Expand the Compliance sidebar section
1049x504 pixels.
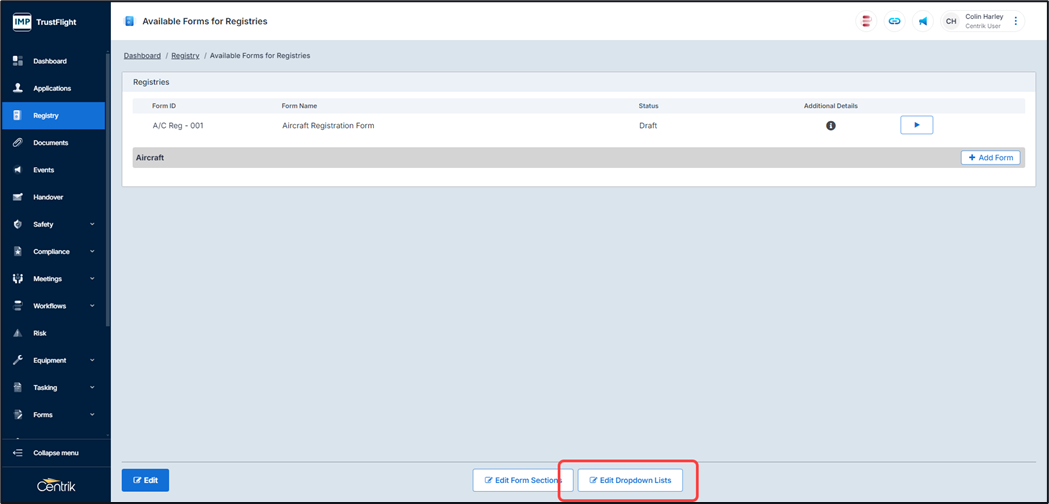[54, 252]
